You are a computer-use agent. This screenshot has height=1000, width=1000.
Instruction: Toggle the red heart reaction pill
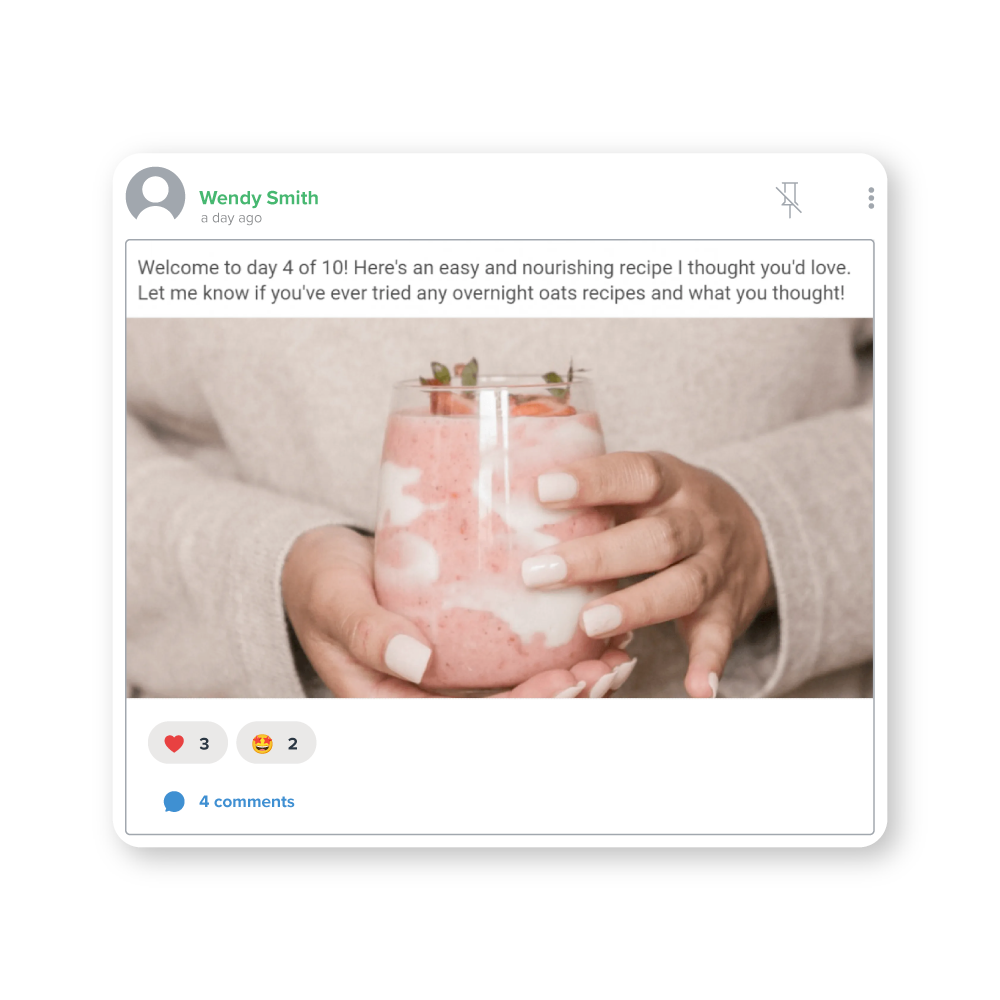[x=188, y=743]
